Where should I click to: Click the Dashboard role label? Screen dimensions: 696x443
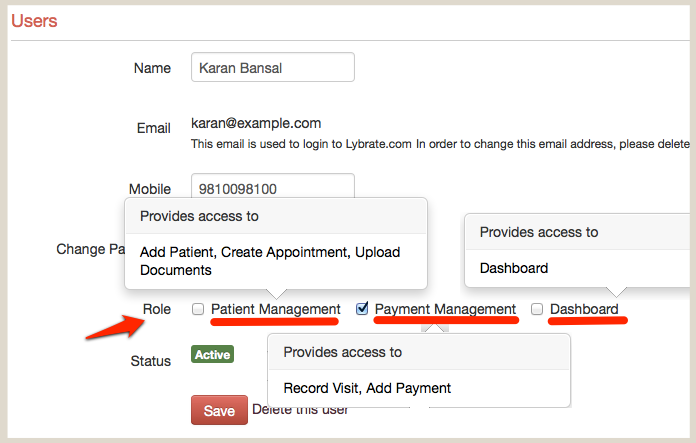584,309
